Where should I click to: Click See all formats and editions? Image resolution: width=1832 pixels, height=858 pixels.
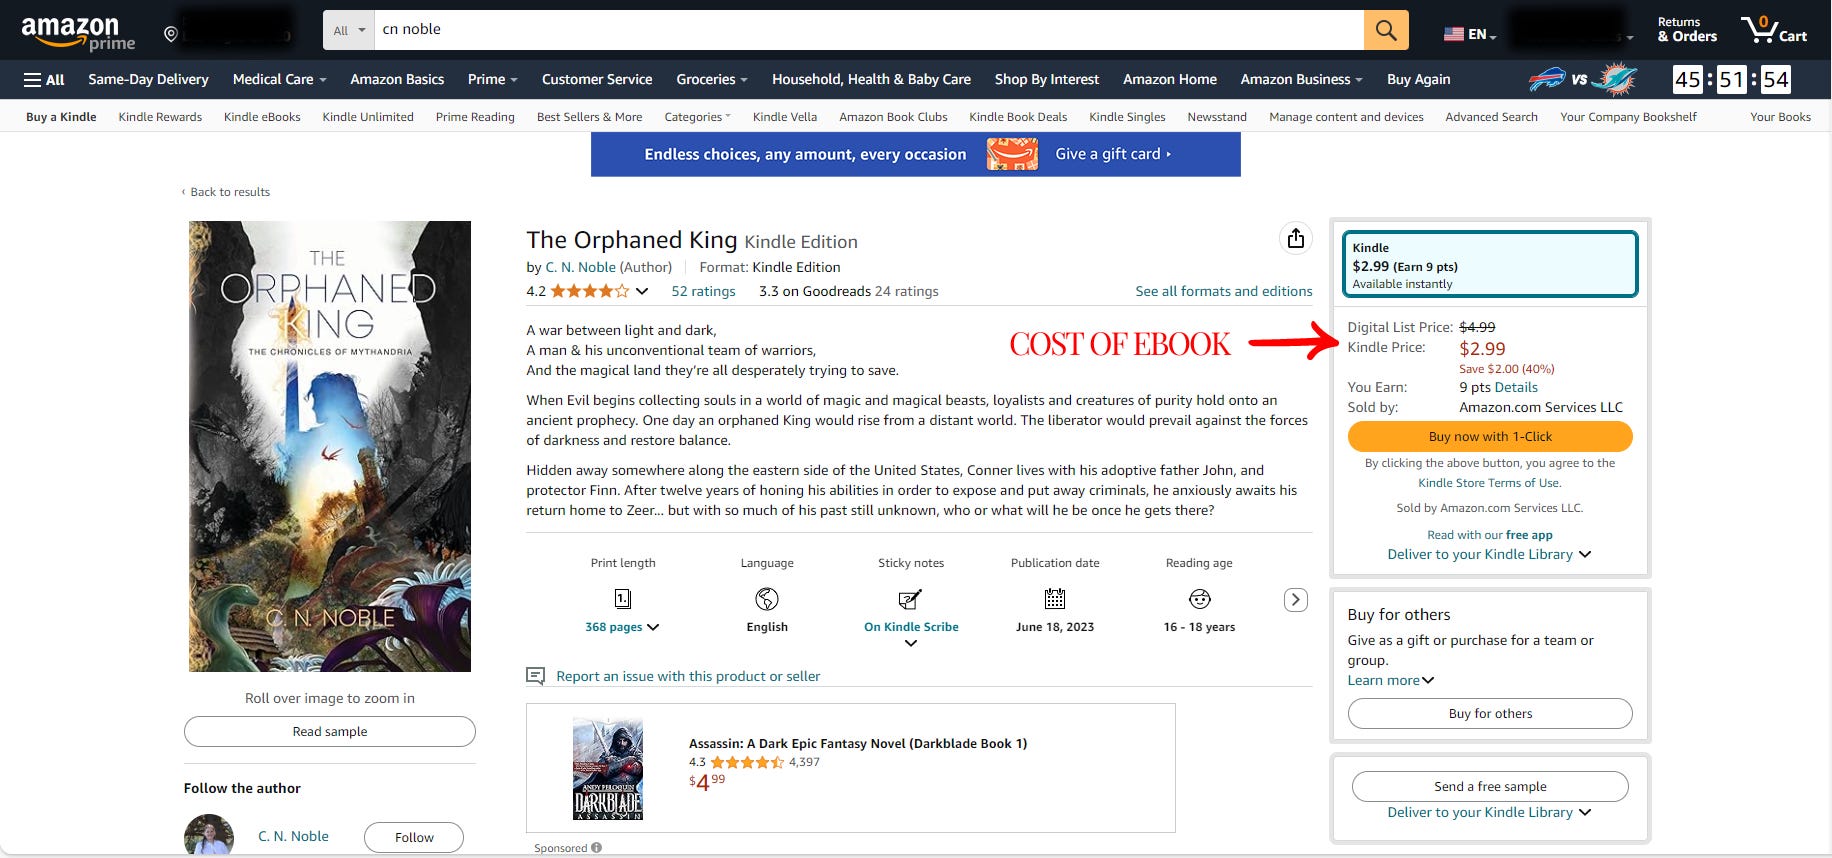pos(1224,292)
